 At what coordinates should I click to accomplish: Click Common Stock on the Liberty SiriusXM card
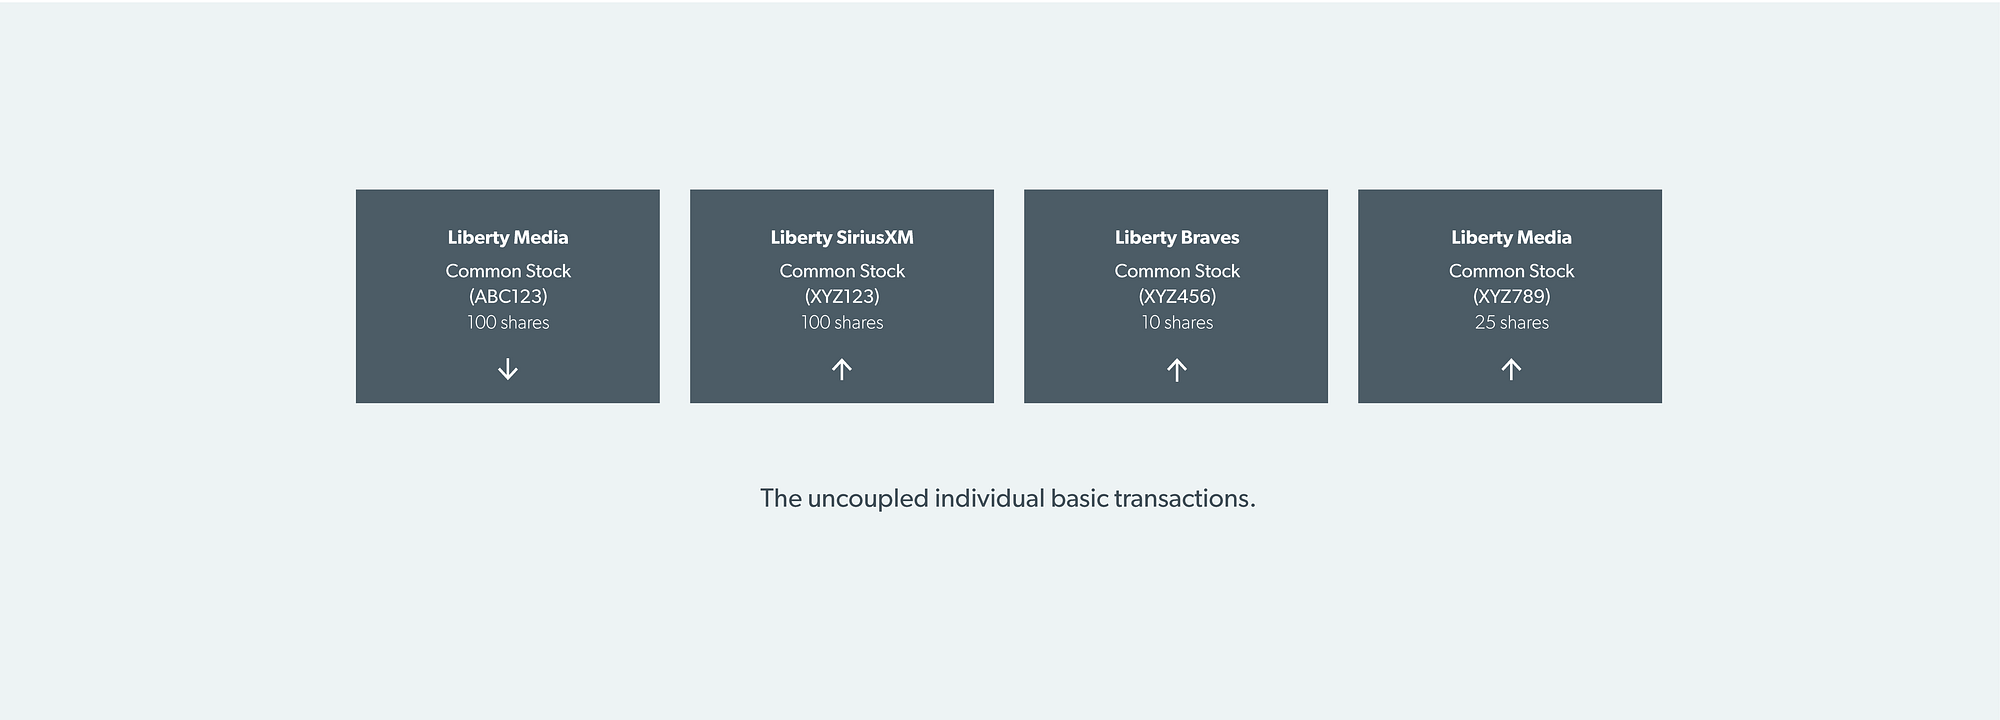coord(842,271)
